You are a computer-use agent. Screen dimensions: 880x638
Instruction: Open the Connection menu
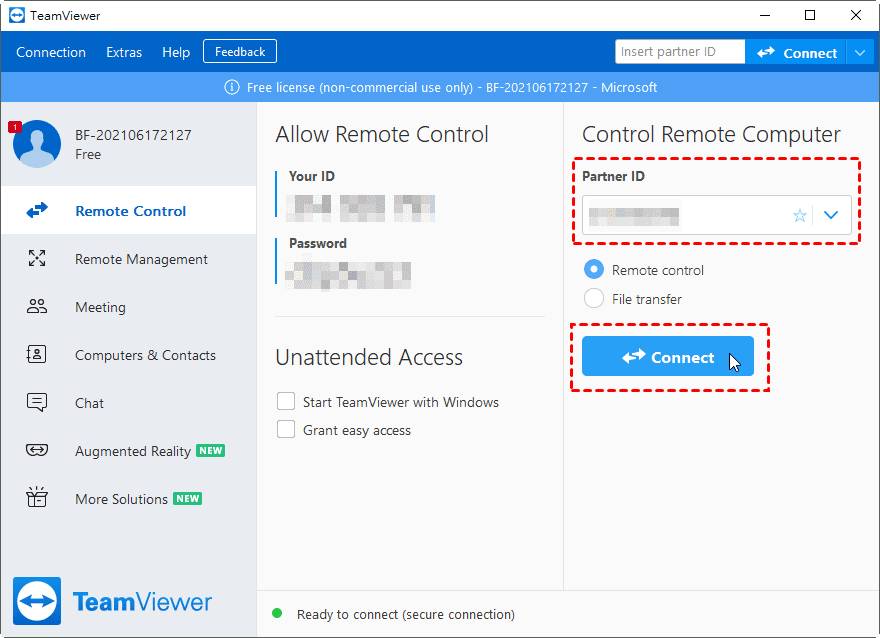(x=51, y=52)
